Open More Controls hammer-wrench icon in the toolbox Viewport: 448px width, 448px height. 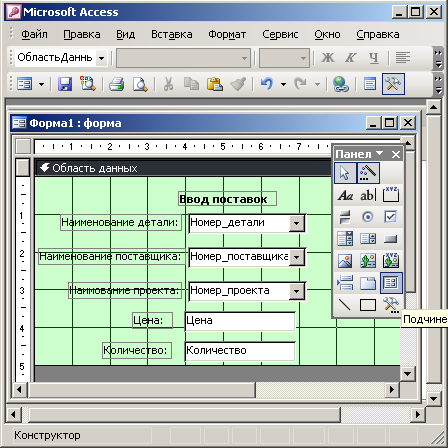coord(391,305)
